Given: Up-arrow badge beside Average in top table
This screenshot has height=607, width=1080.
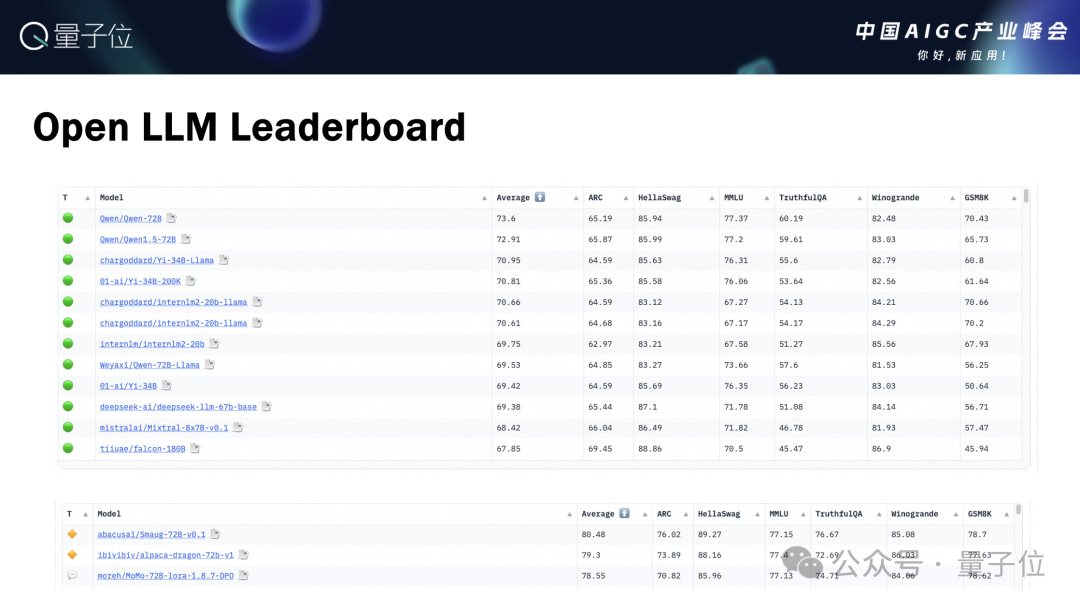Looking at the screenshot, I should [x=540, y=197].
